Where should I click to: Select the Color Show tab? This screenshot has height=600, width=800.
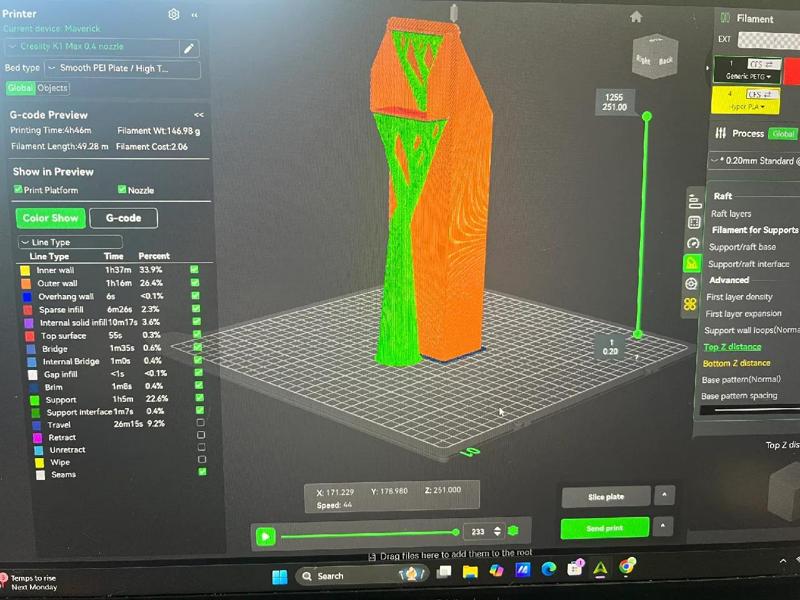pos(51,218)
